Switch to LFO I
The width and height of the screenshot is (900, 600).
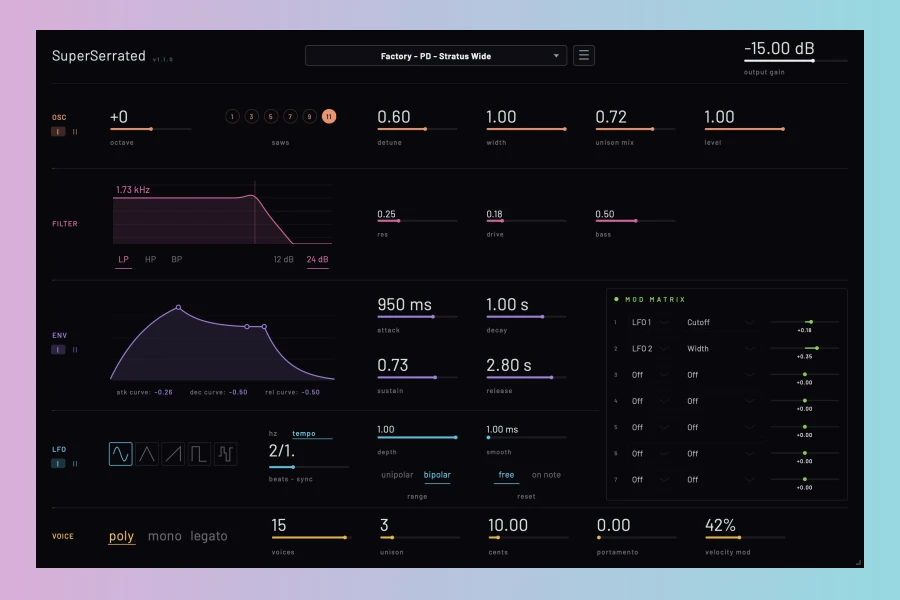click(58, 463)
